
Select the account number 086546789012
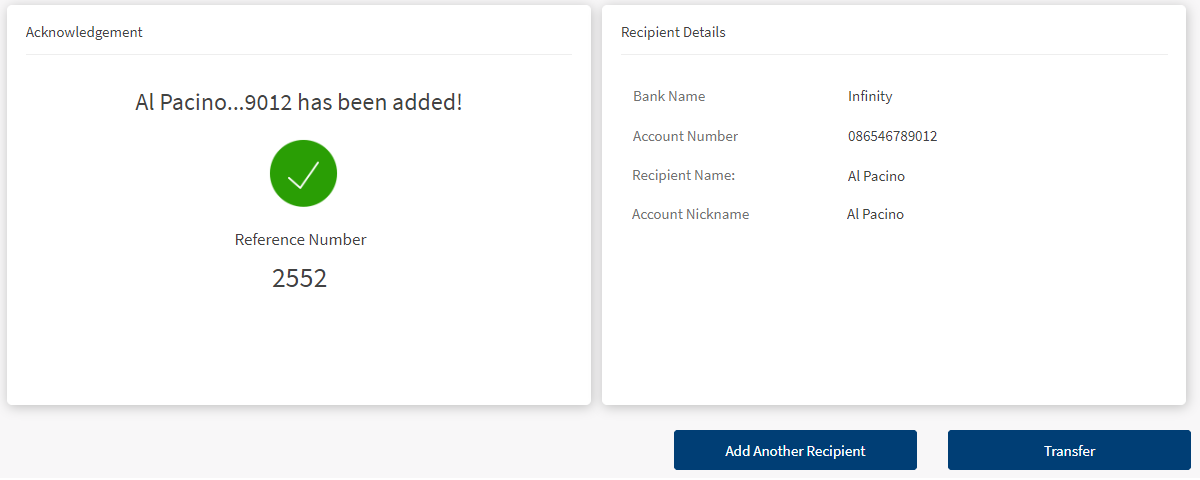coord(892,136)
